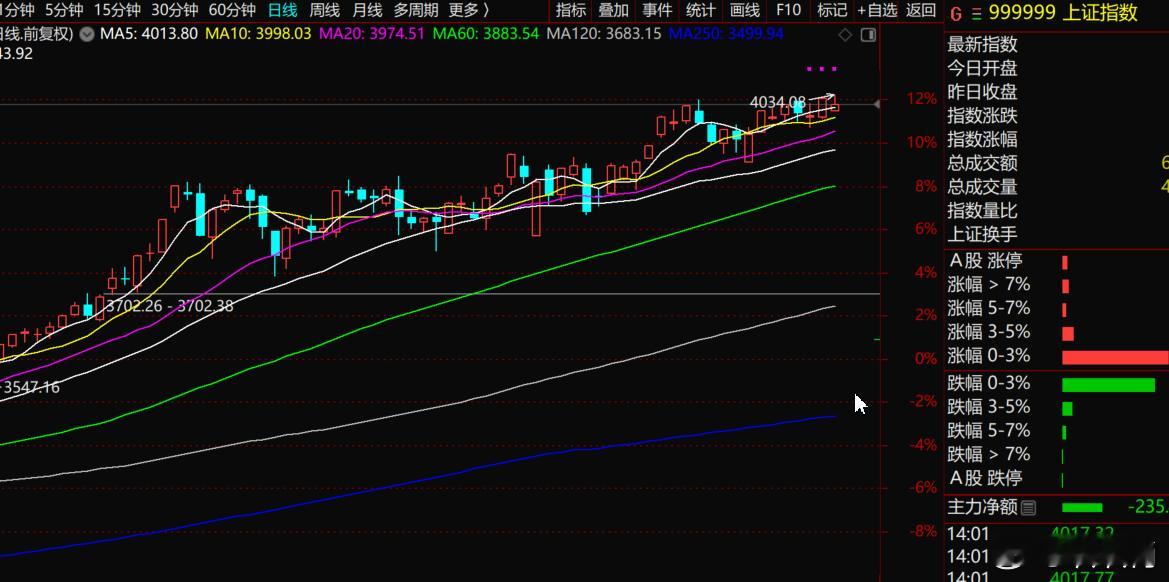Open the detail icon beside 主力净额
Screen dimensions: 1169x582
(x=1028, y=507)
